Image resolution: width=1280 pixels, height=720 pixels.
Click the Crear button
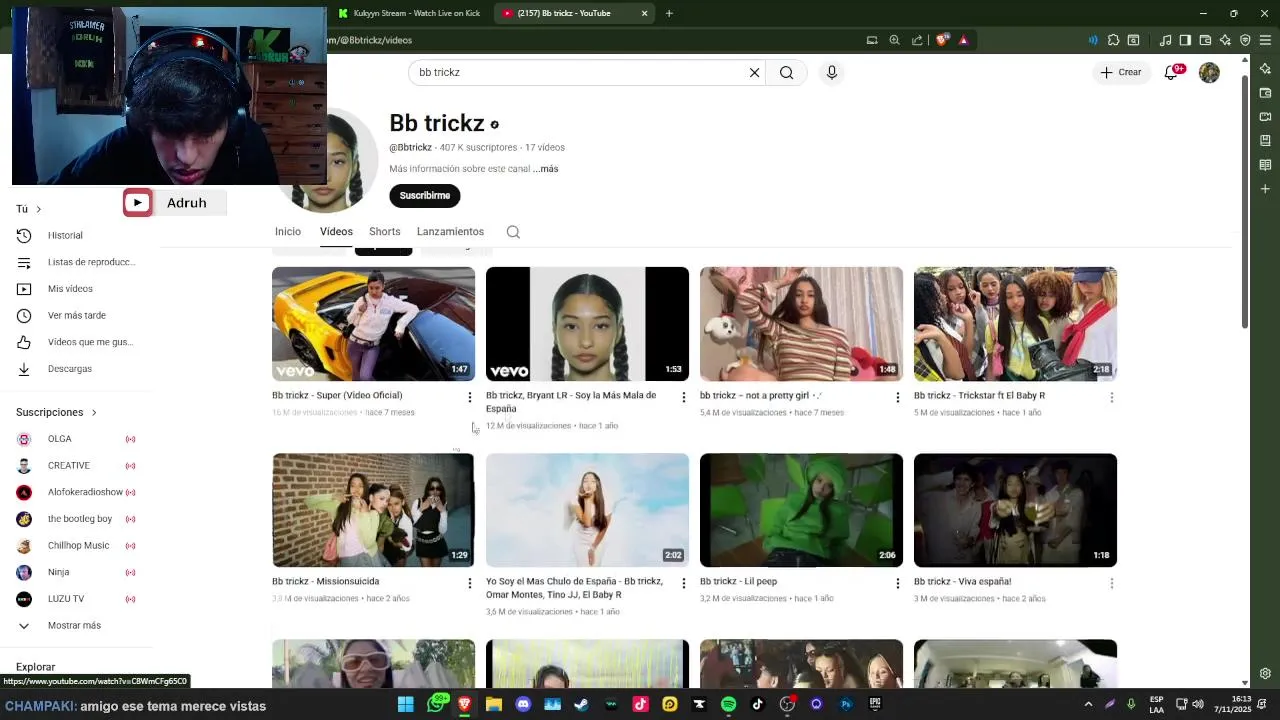pos(1121,72)
